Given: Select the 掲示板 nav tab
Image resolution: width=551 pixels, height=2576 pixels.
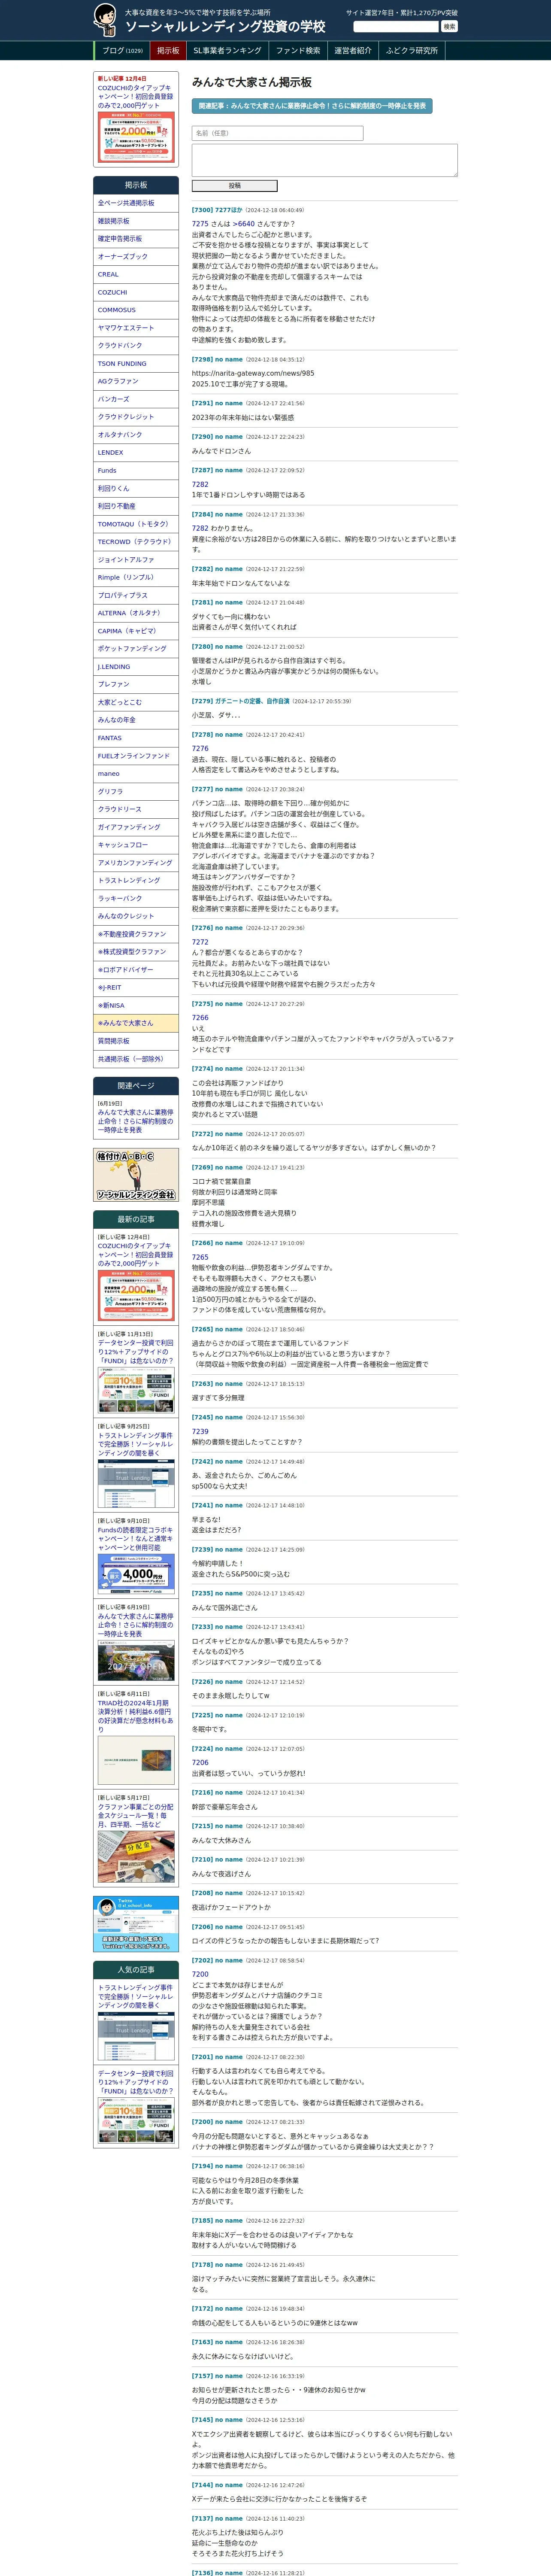Looking at the screenshot, I should point(168,51).
